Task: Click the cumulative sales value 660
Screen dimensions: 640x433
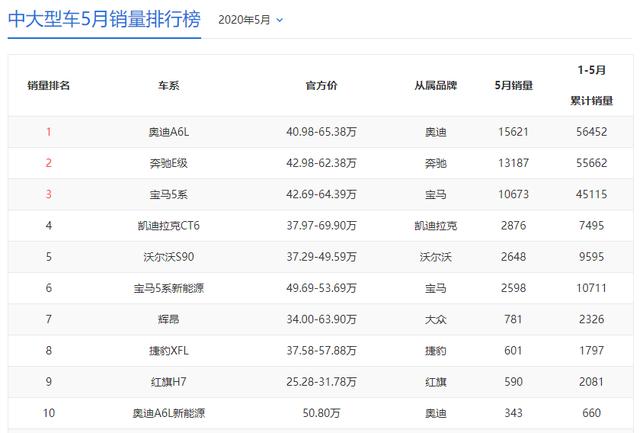Action: (591, 413)
